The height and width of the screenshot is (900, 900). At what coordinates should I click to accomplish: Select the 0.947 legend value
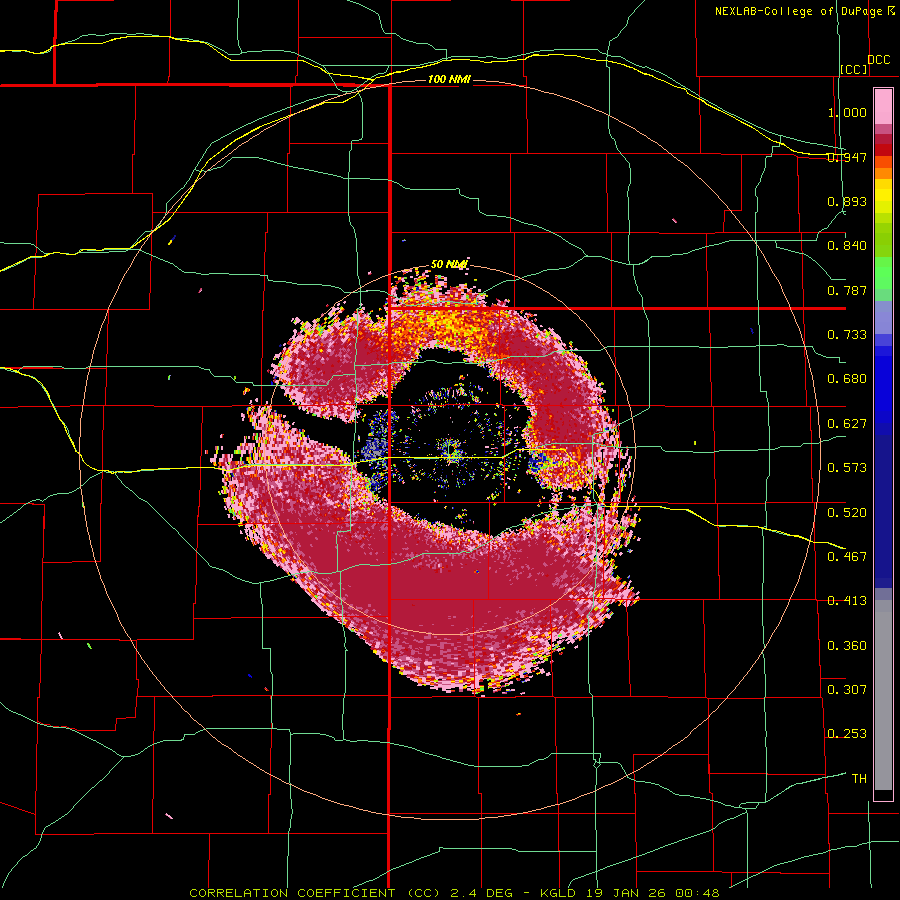(847, 157)
